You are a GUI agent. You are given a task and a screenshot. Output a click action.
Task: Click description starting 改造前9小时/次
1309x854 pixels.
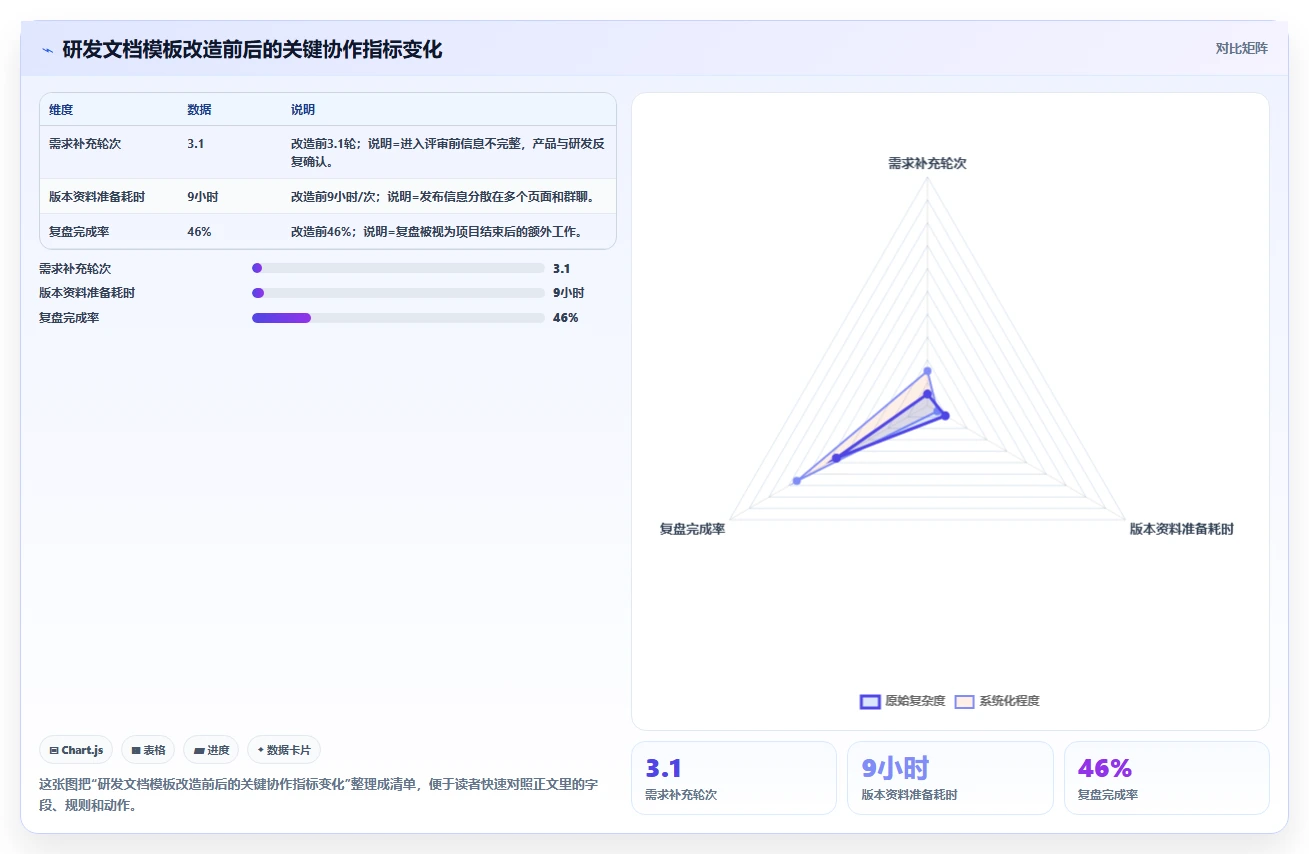pyautogui.click(x=443, y=197)
